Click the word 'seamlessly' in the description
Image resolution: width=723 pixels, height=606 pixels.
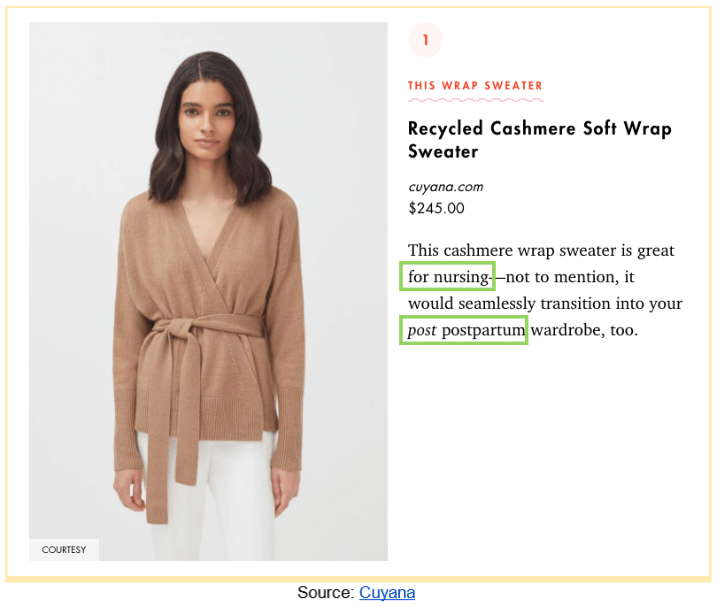(x=497, y=303)
